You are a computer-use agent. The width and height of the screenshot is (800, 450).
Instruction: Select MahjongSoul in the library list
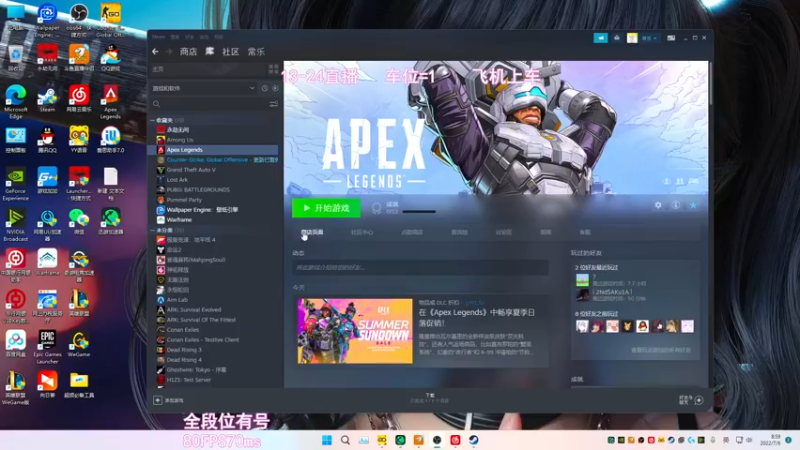pyautogui.click(x=195, y=260)
